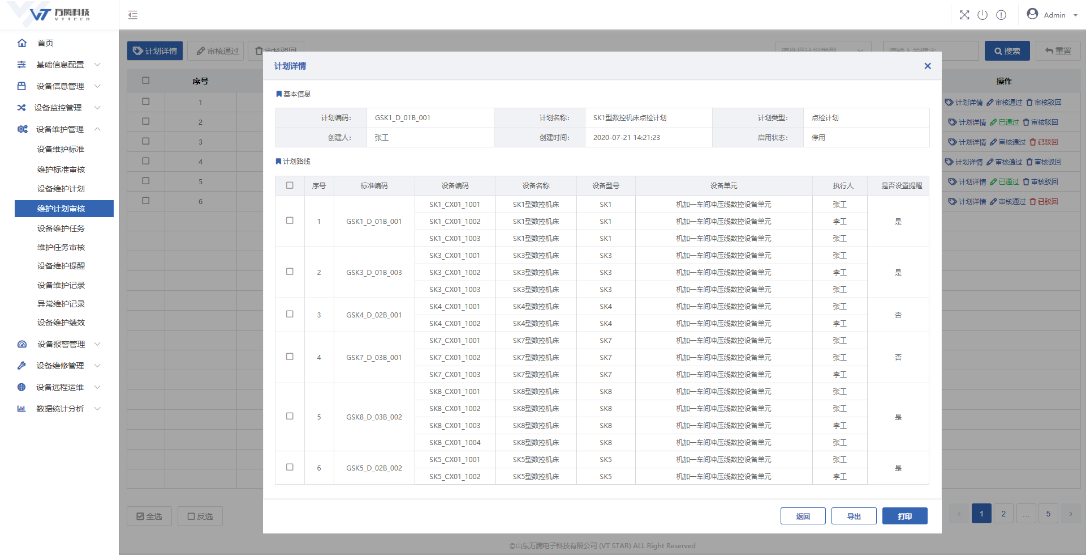Image resolution: width=1086 pixels, height=555 pixels.
Task: Click the sidebar collapse icon in header
Action: [x=133, y=15]
